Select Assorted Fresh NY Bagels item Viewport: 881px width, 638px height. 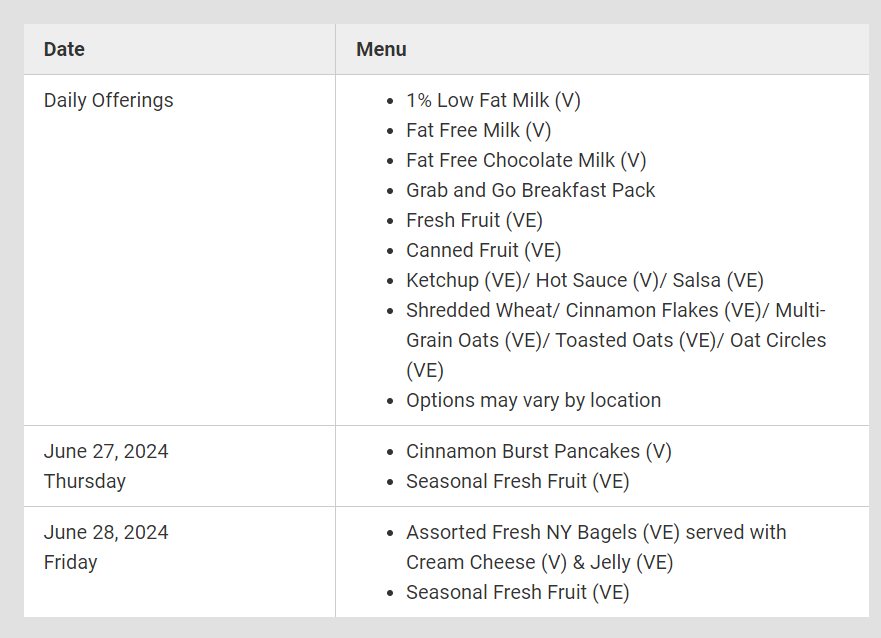pyautogui.click(x=596, y=548)
